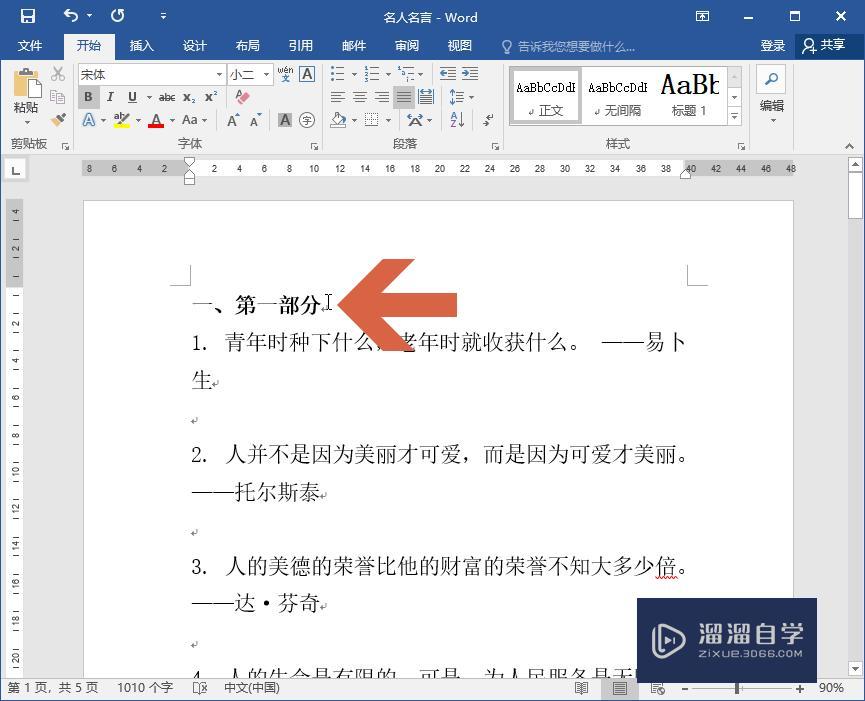Click Grow Font icon
The height and width of the screenshot is (701, 865).
tap(233, 120)
